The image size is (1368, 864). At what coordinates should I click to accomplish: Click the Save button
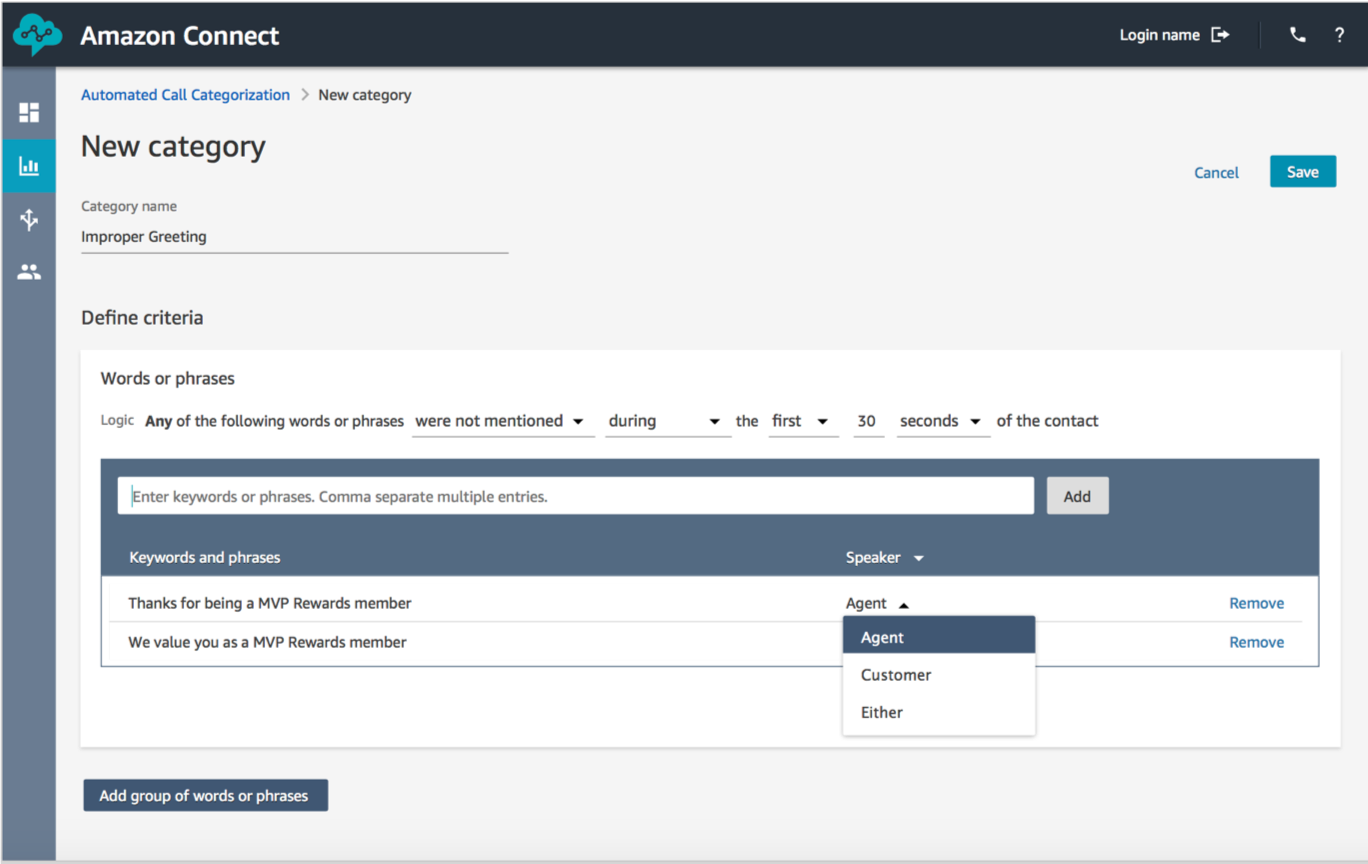(1303, 172)
